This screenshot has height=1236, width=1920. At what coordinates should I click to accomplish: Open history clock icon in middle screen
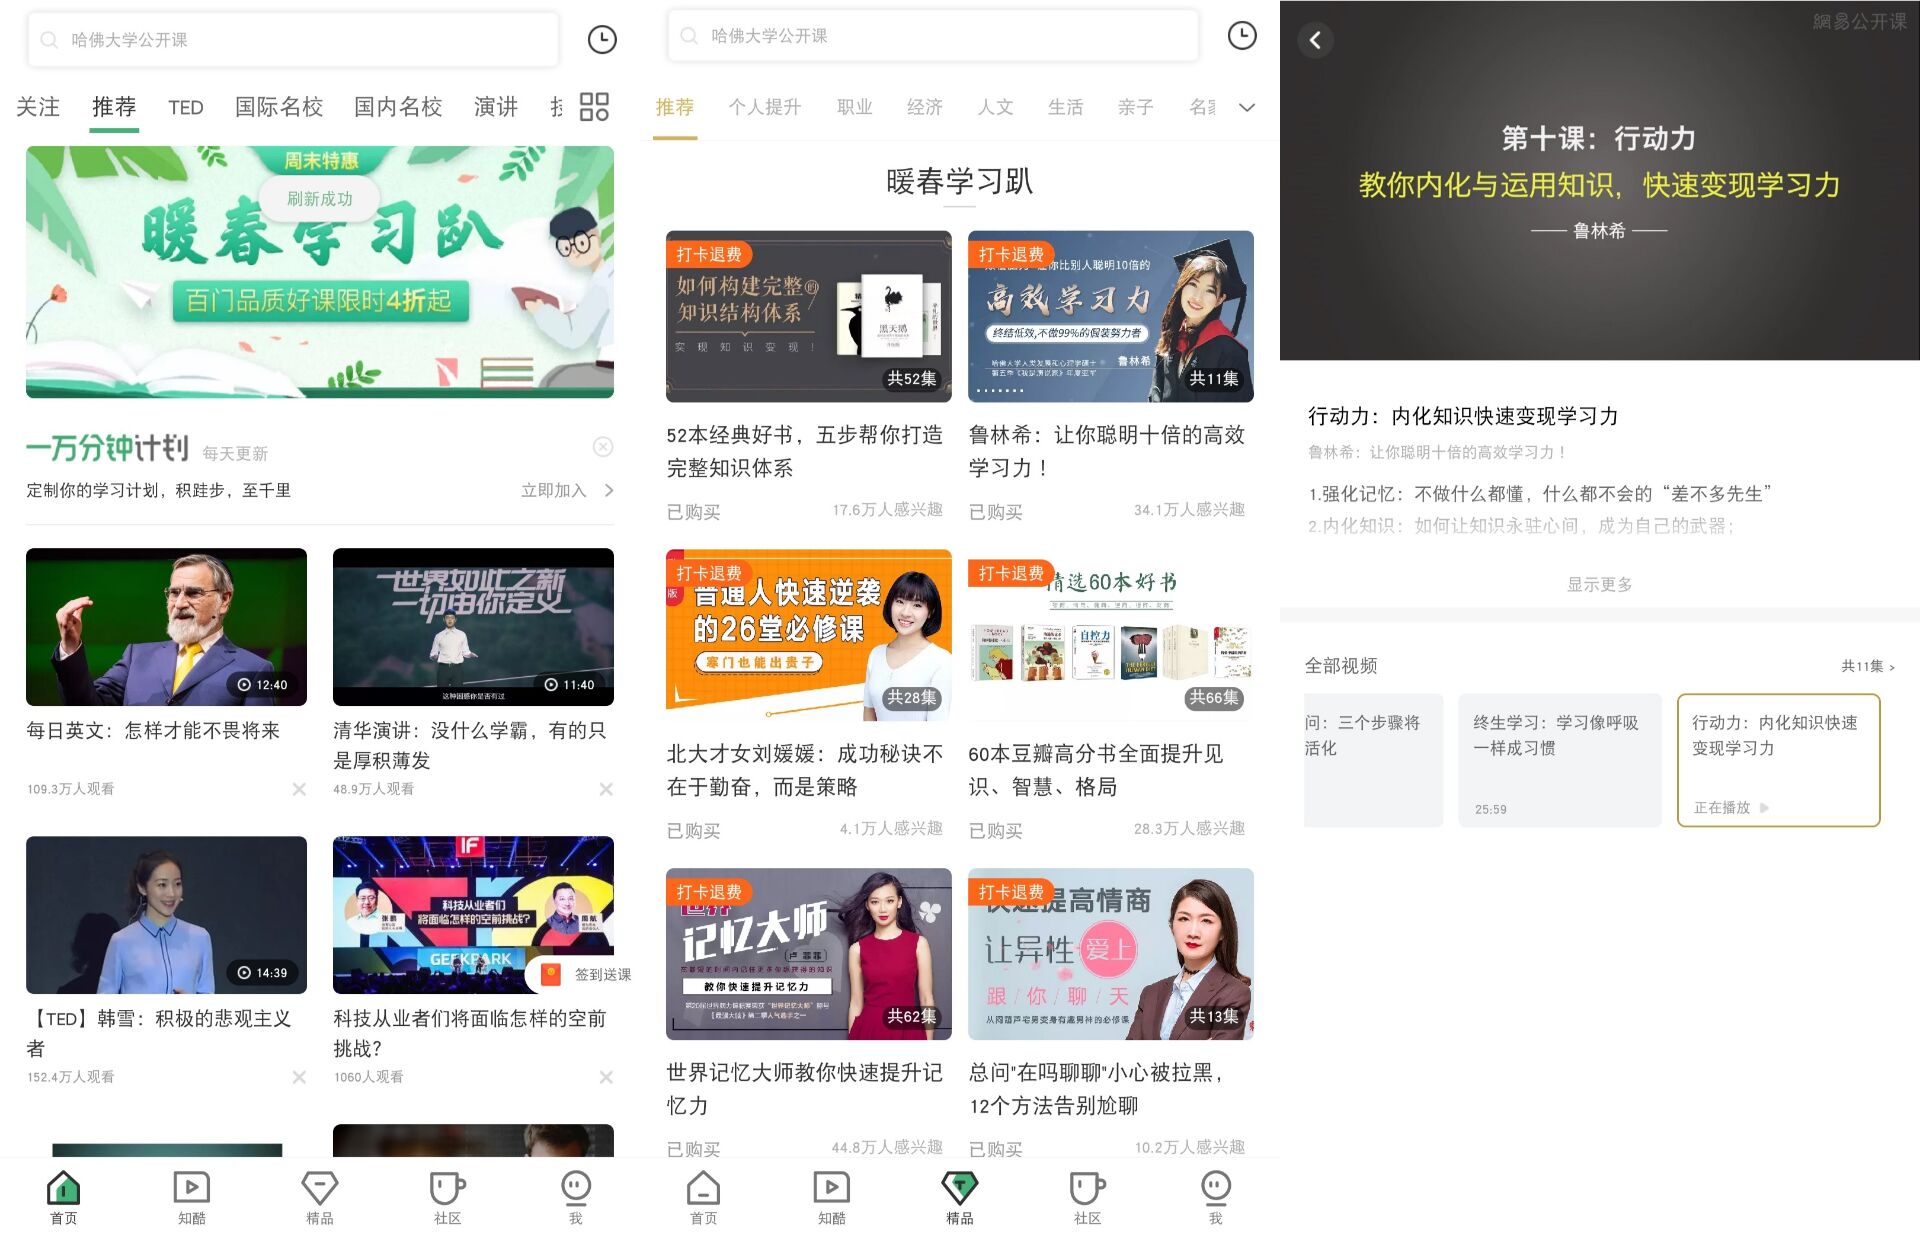(x=1242, y=36)
